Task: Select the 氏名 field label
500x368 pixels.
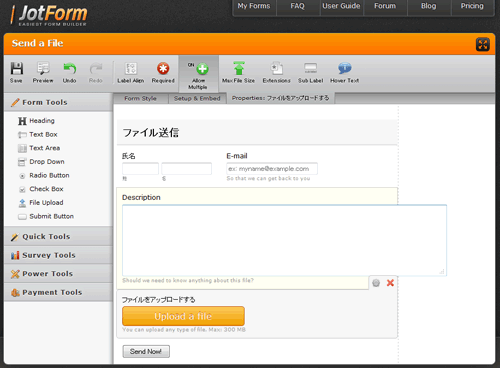Action: (x=129, y=156)
